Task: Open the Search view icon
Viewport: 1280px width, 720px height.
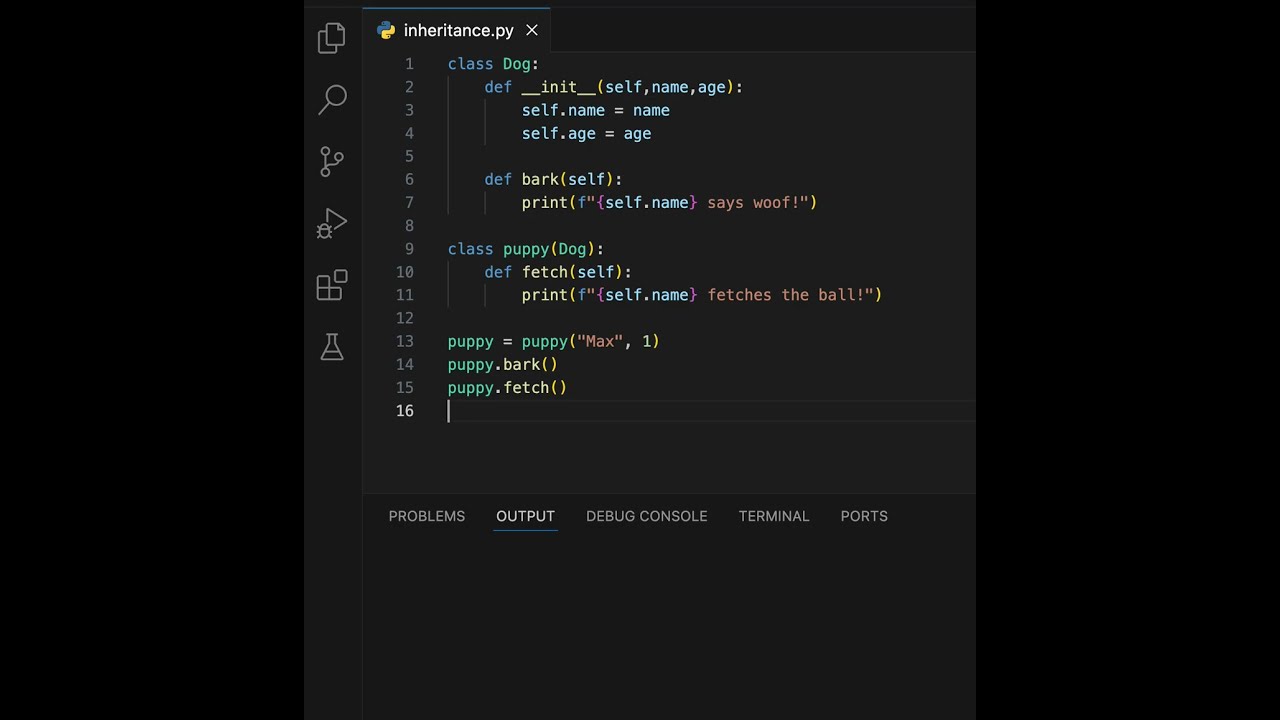Action: tap(332, 99)
